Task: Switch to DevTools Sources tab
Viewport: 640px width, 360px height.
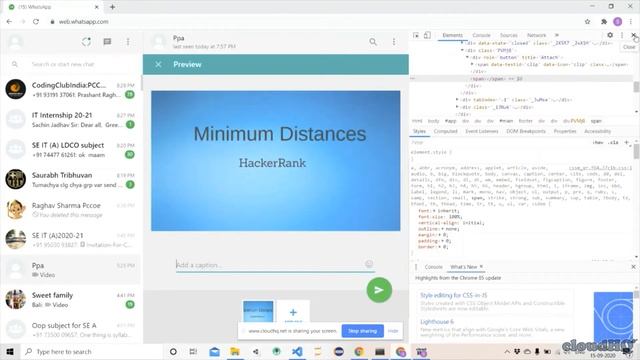Action: [x=509, y=35]
